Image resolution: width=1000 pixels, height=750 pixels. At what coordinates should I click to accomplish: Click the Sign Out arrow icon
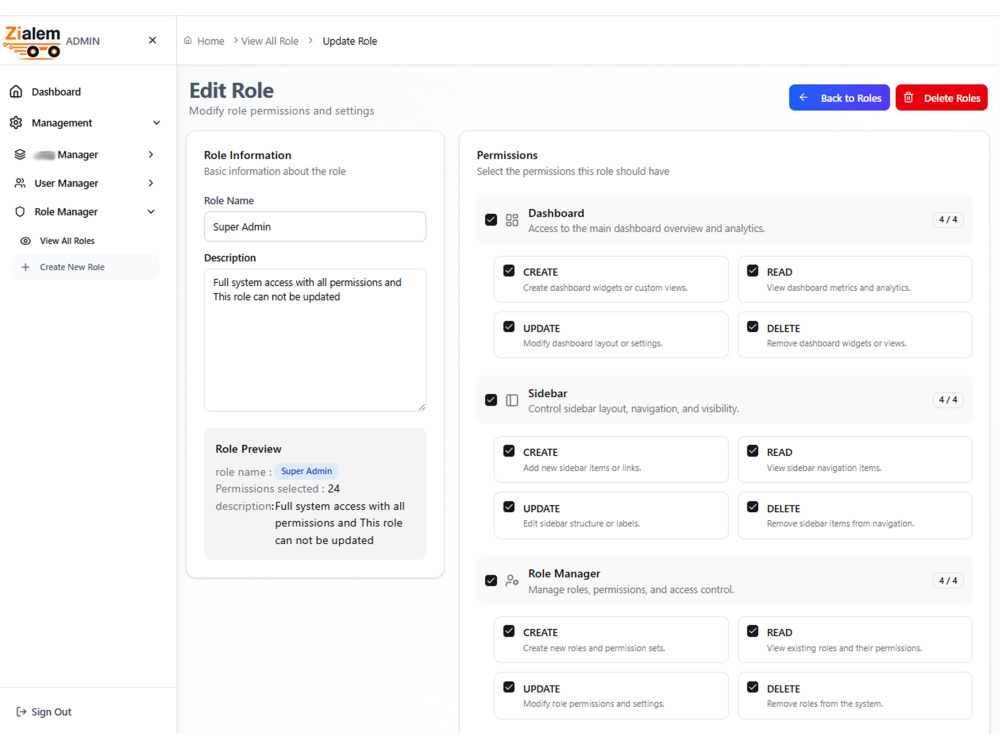pos(21,712)
